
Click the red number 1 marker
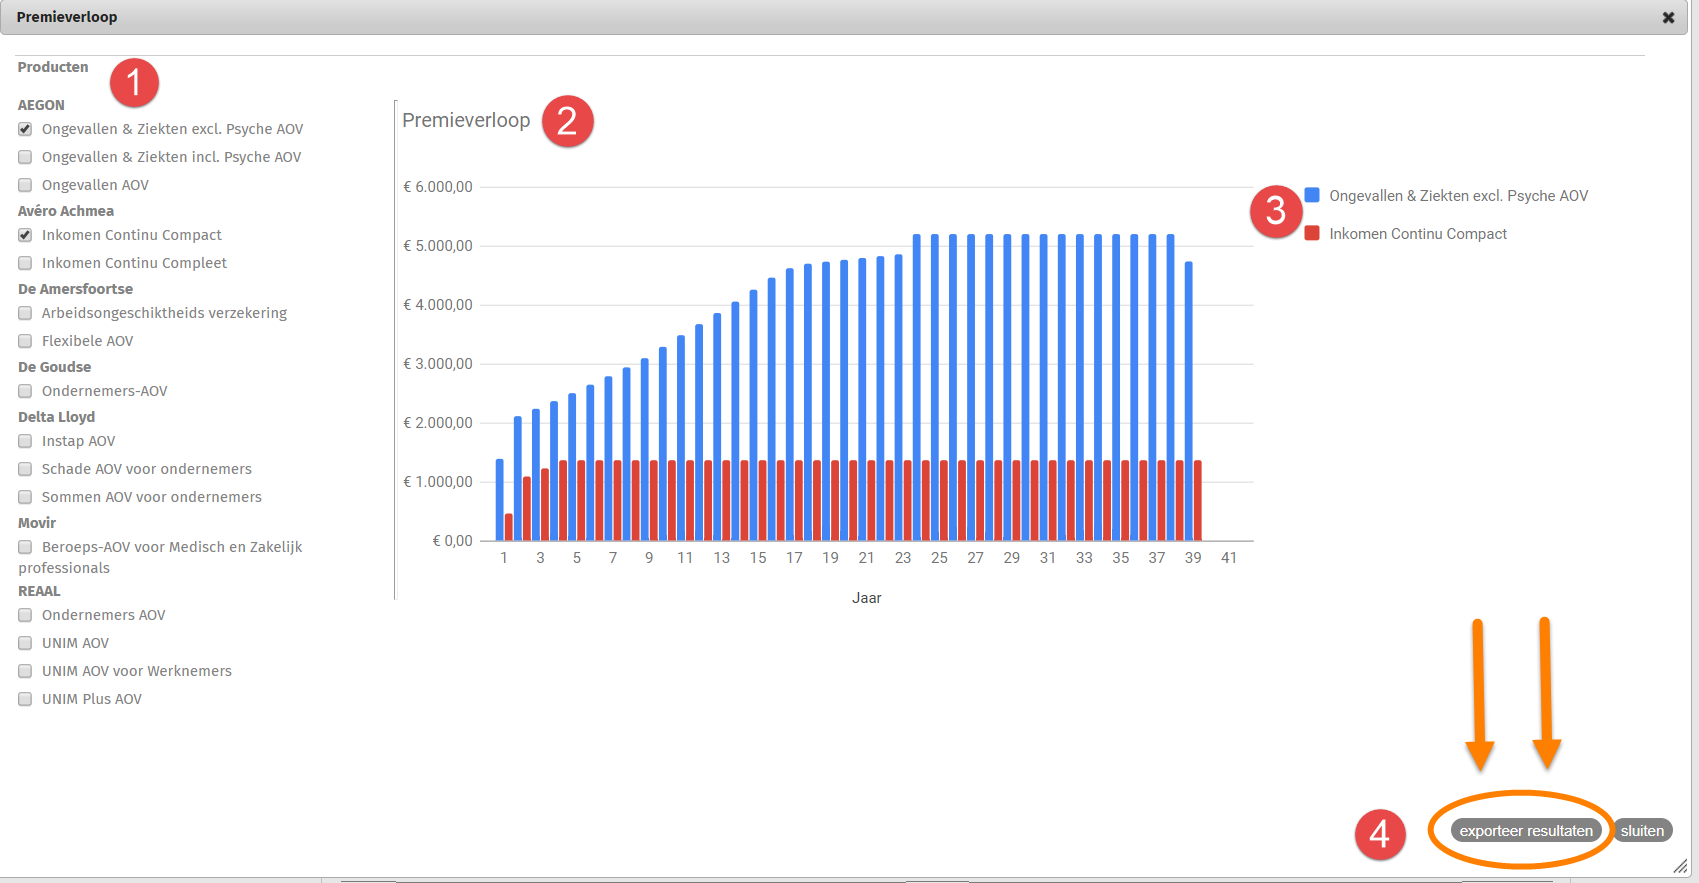(134, 83)
